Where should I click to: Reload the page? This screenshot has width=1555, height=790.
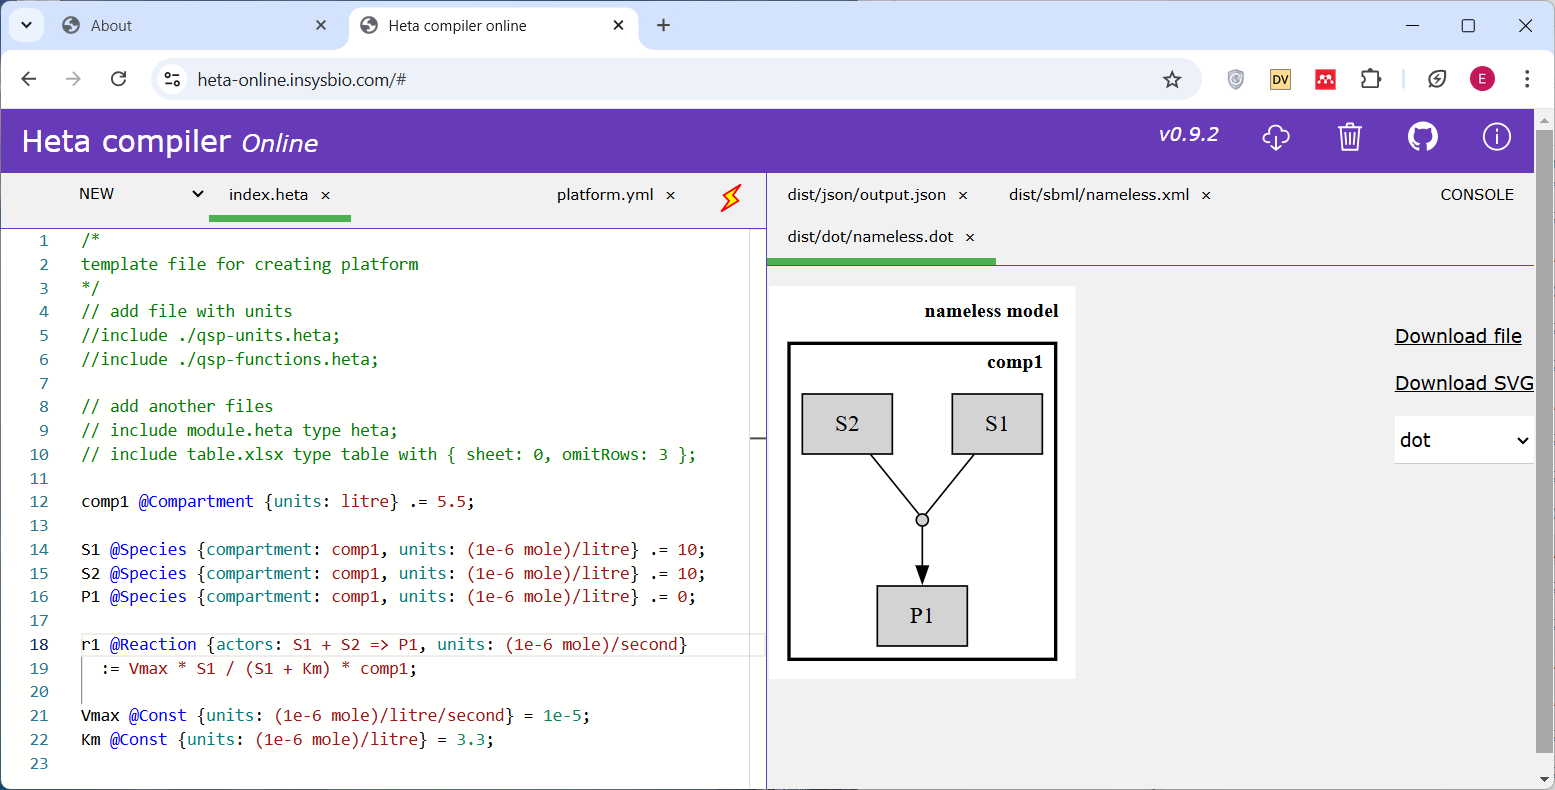118,79
